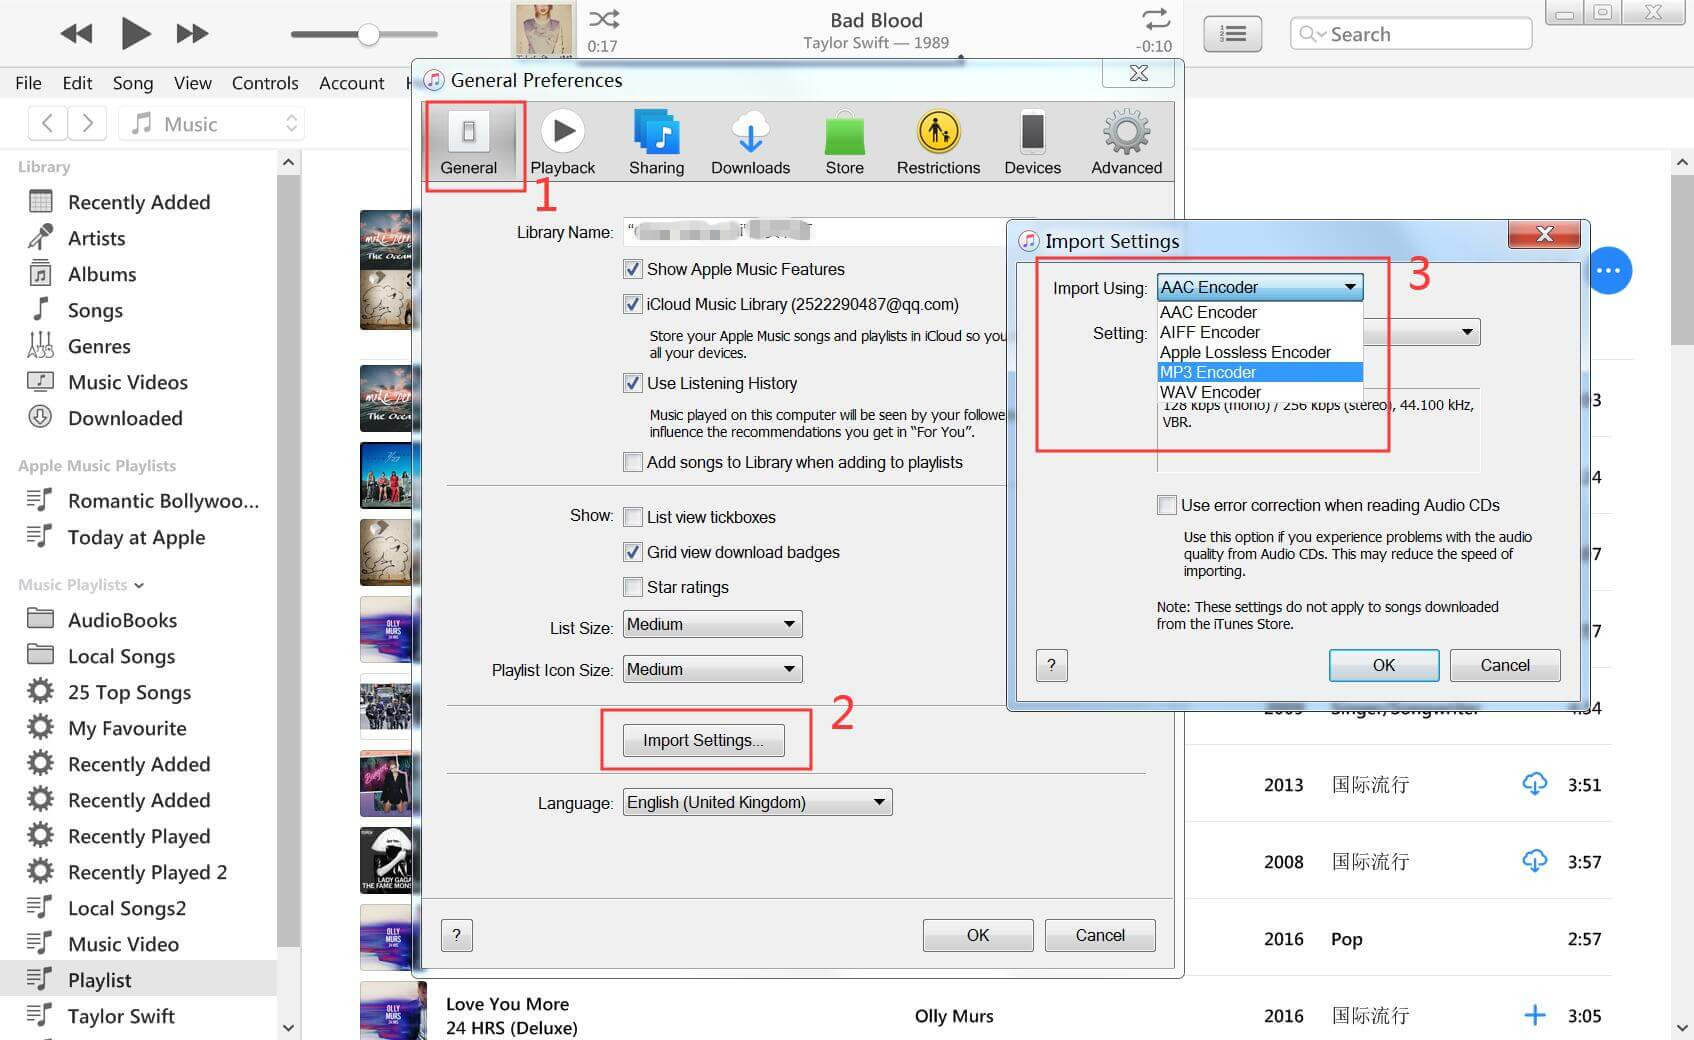Open the Local Songs folder
1694x1040 pixels.
click(121, 656)
